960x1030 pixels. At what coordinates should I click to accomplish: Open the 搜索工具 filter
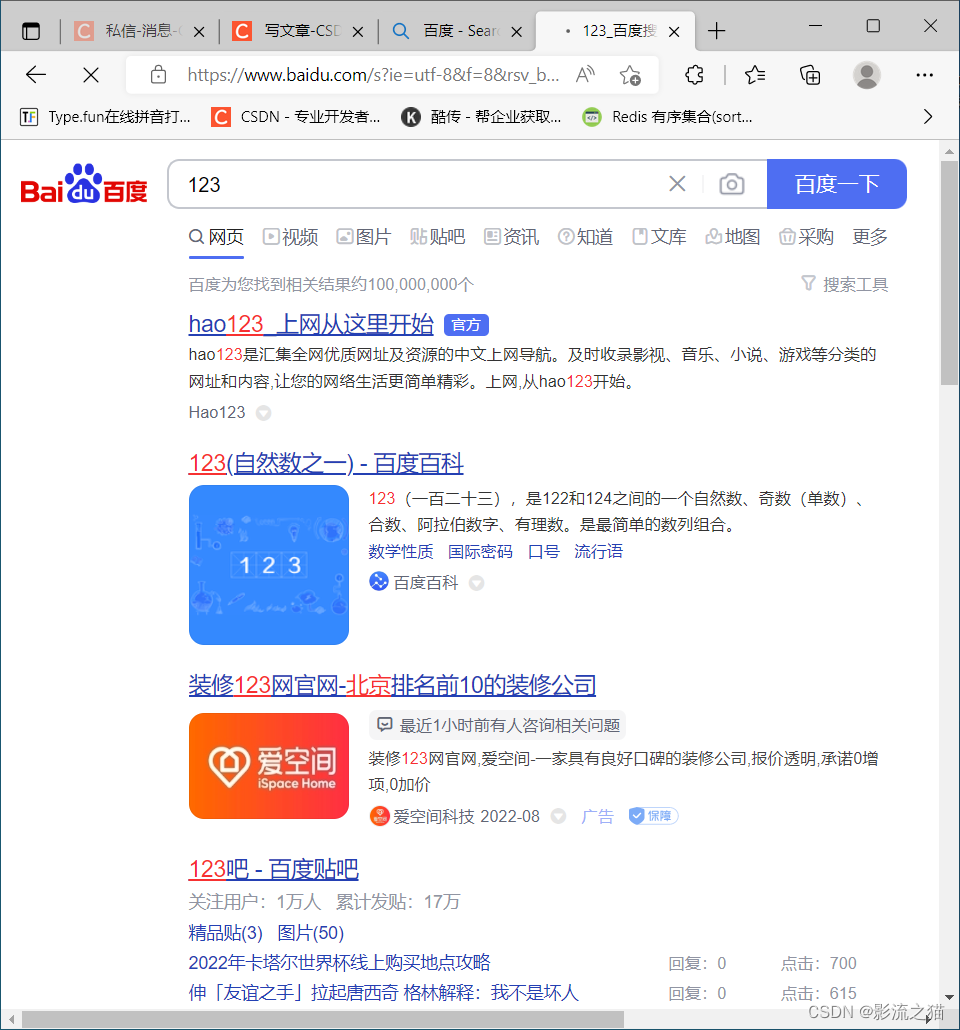pos(845,284)
